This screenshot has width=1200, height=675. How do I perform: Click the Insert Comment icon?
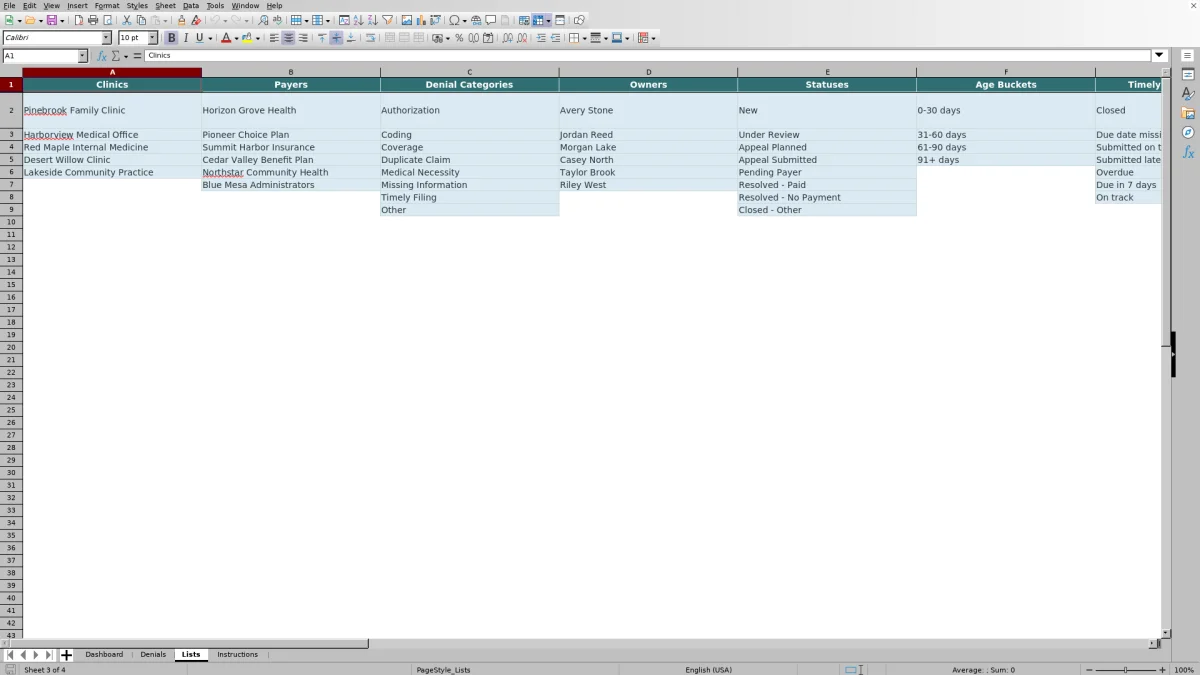click(x=491, y=20)
